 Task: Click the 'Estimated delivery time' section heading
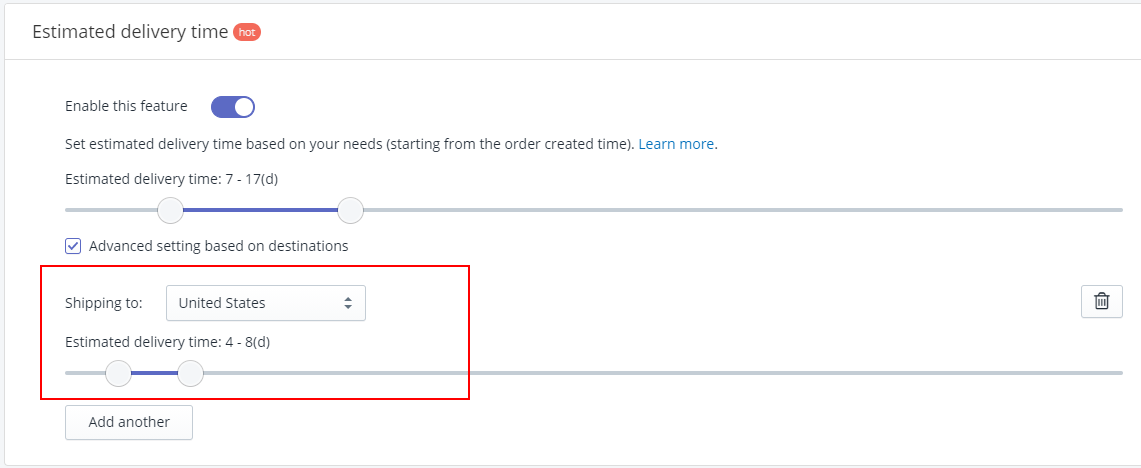coord(130,33)
